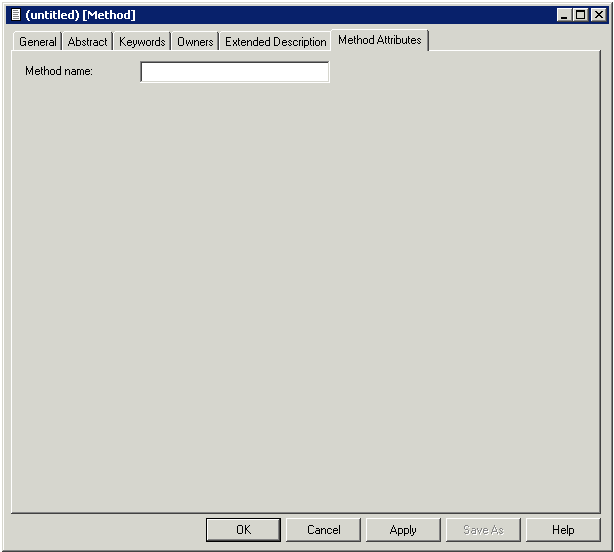Switch to the General tab
614x552 pixels.
pyautogui.click(x=38, y=42)
